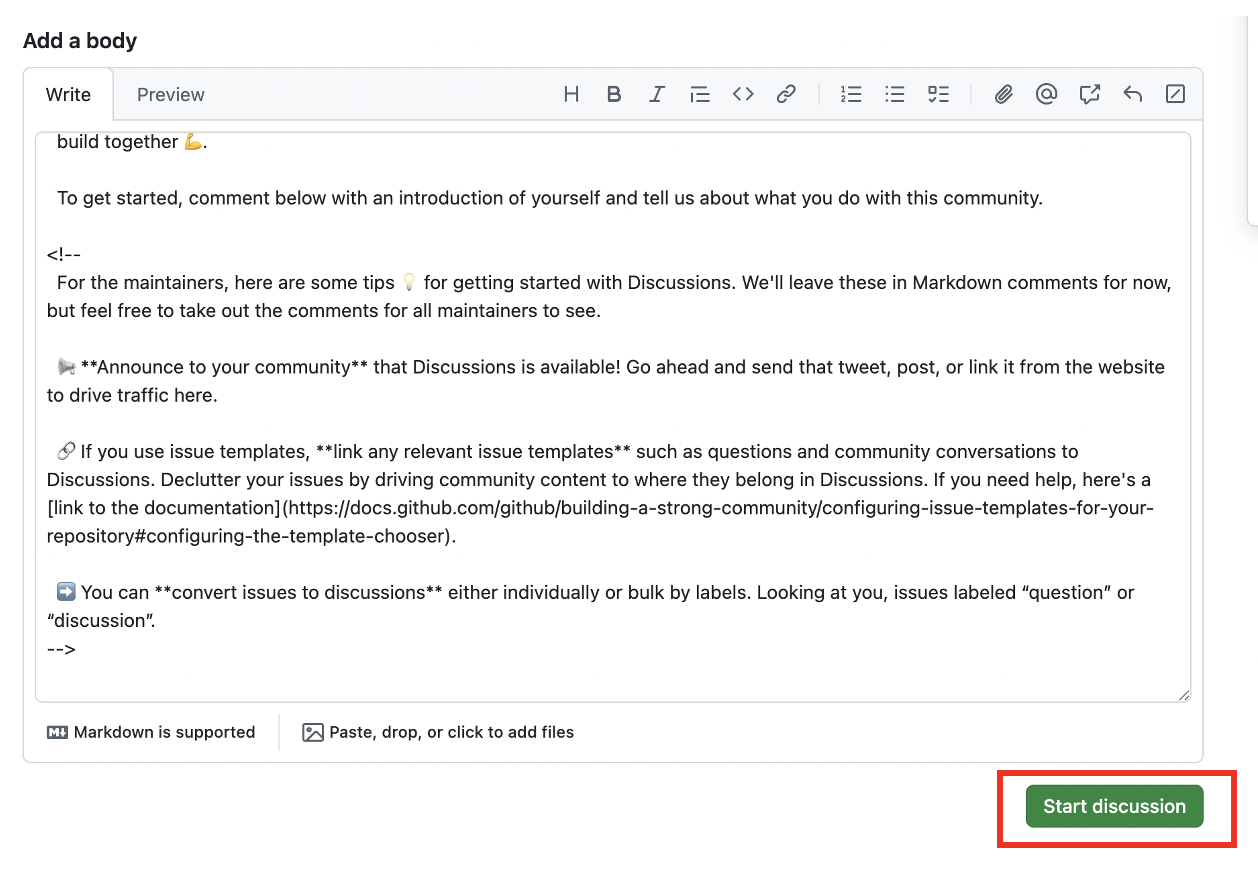
Task: Click inside the discussion body text area
Action: [613, 417]
